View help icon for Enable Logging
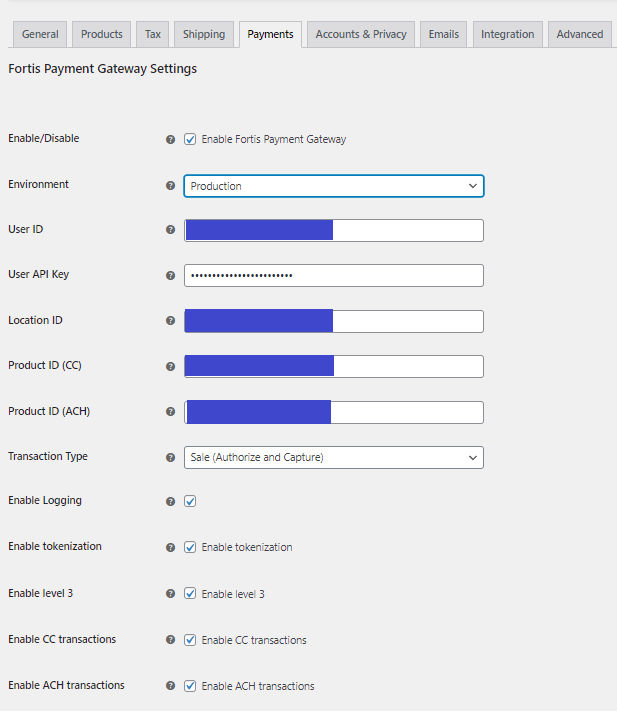The image size is (617, 712). (x=170, y=501)
